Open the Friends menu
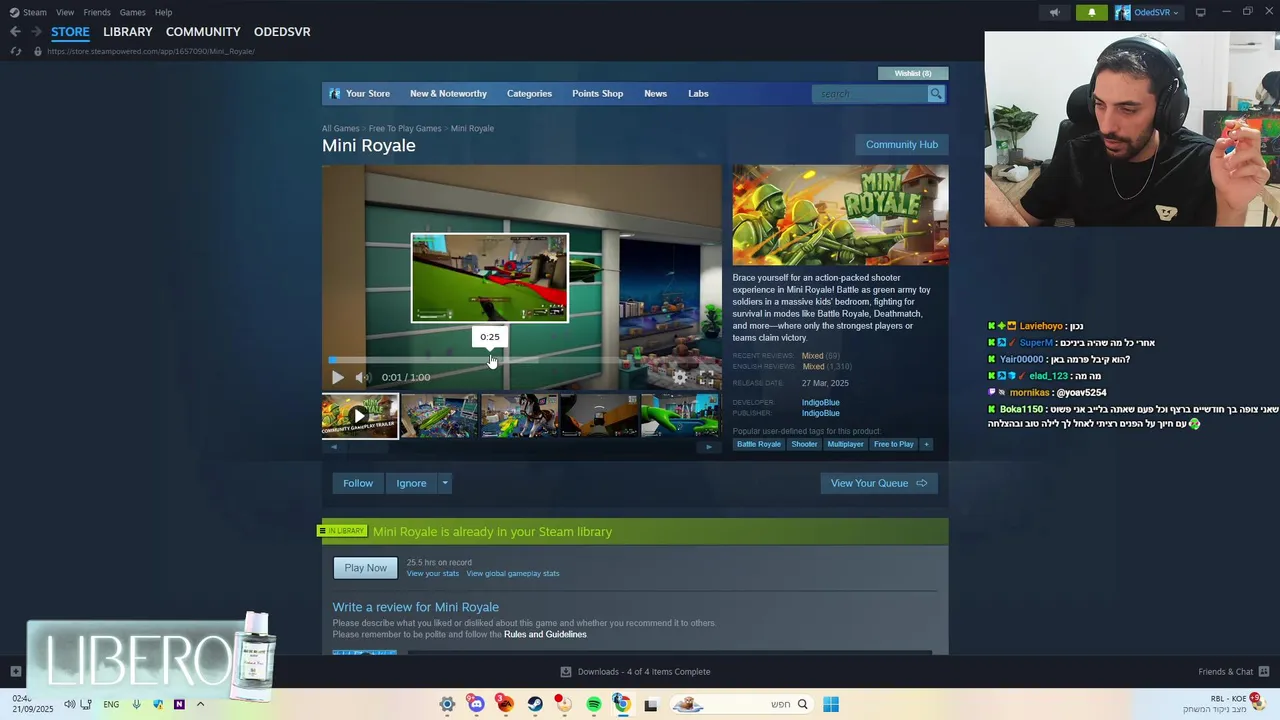 click(x=97, y=12)
